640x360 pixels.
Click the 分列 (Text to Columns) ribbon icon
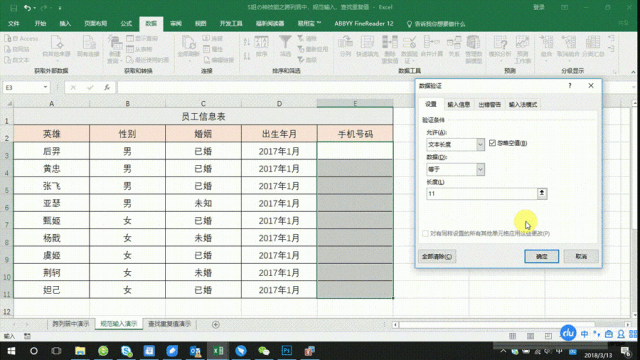tap(345, 46)
